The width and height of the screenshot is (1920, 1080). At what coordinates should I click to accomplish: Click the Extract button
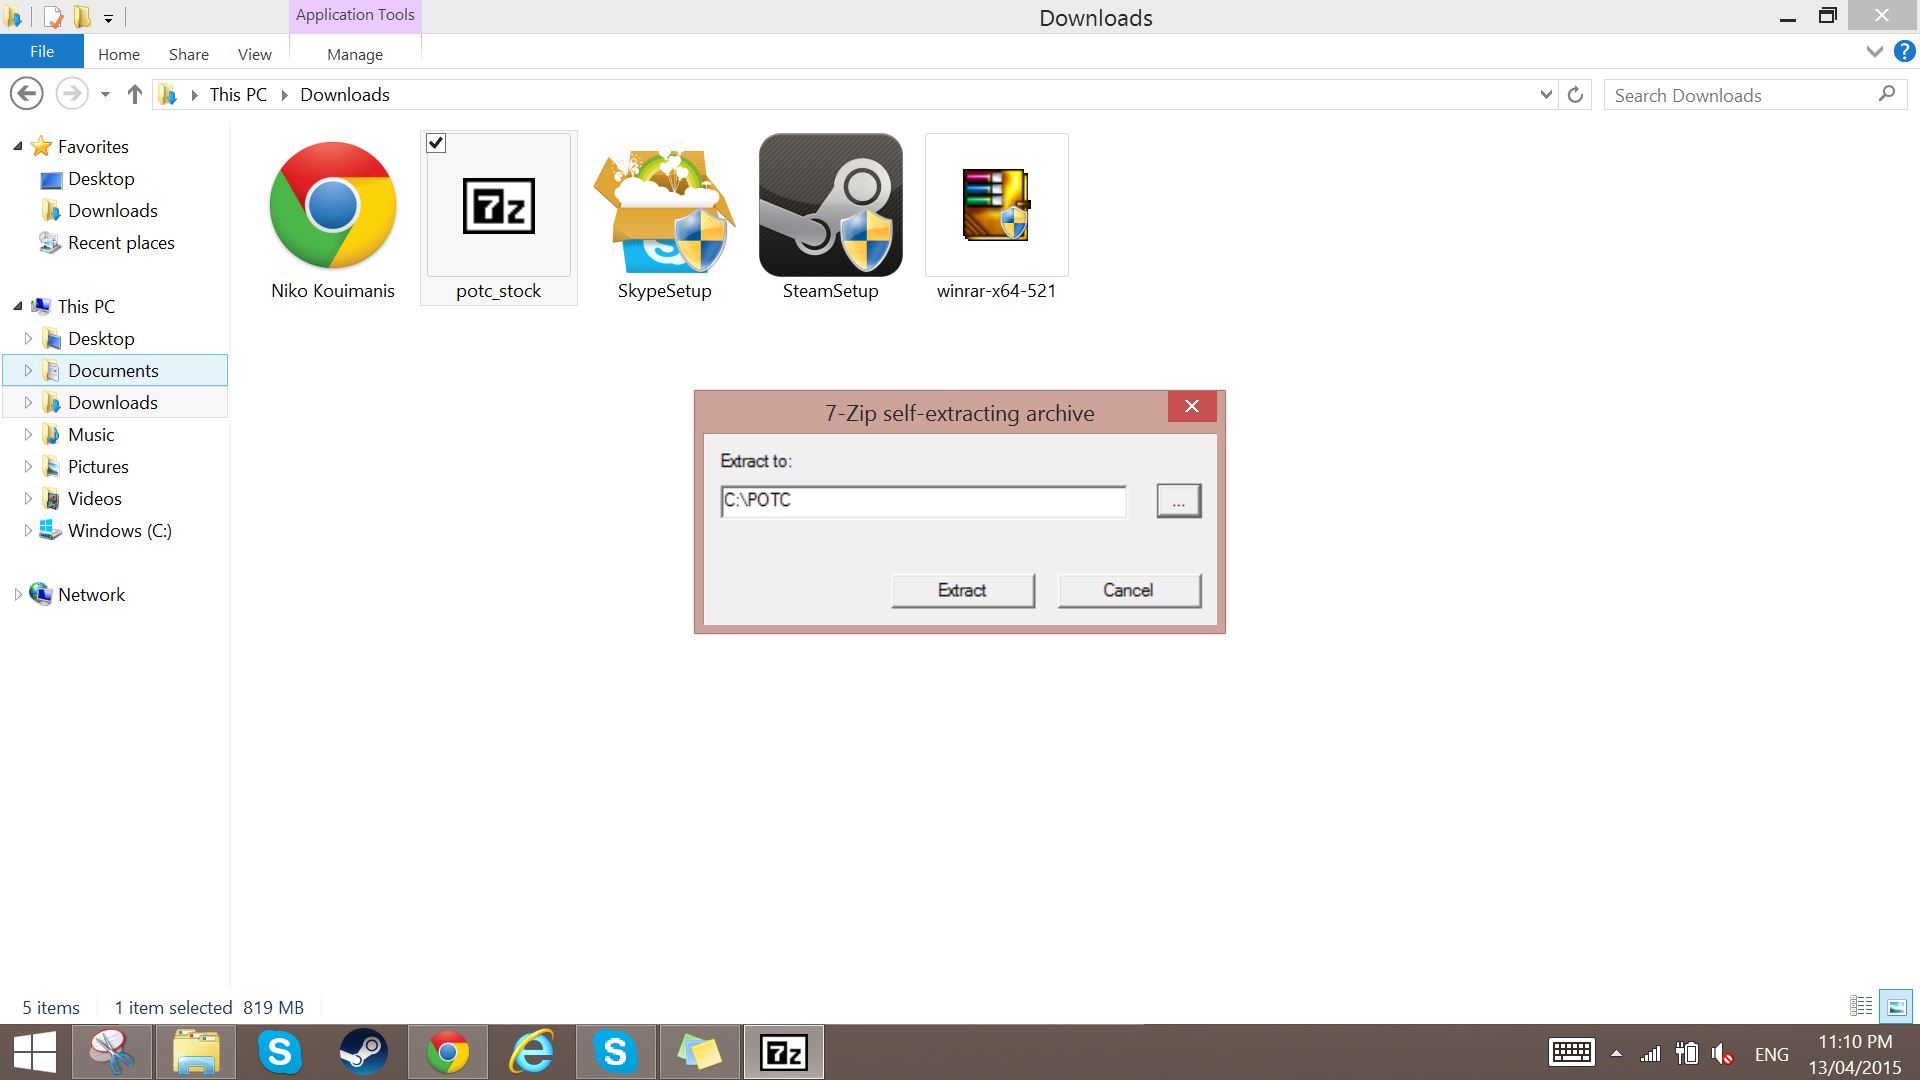[x=963, y=590]
